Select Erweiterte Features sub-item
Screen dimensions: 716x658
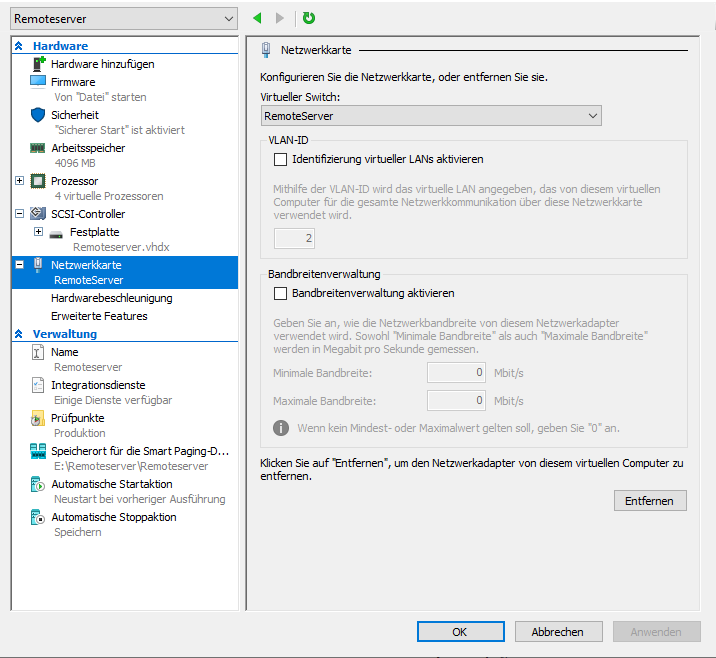[x=99, y=316]
